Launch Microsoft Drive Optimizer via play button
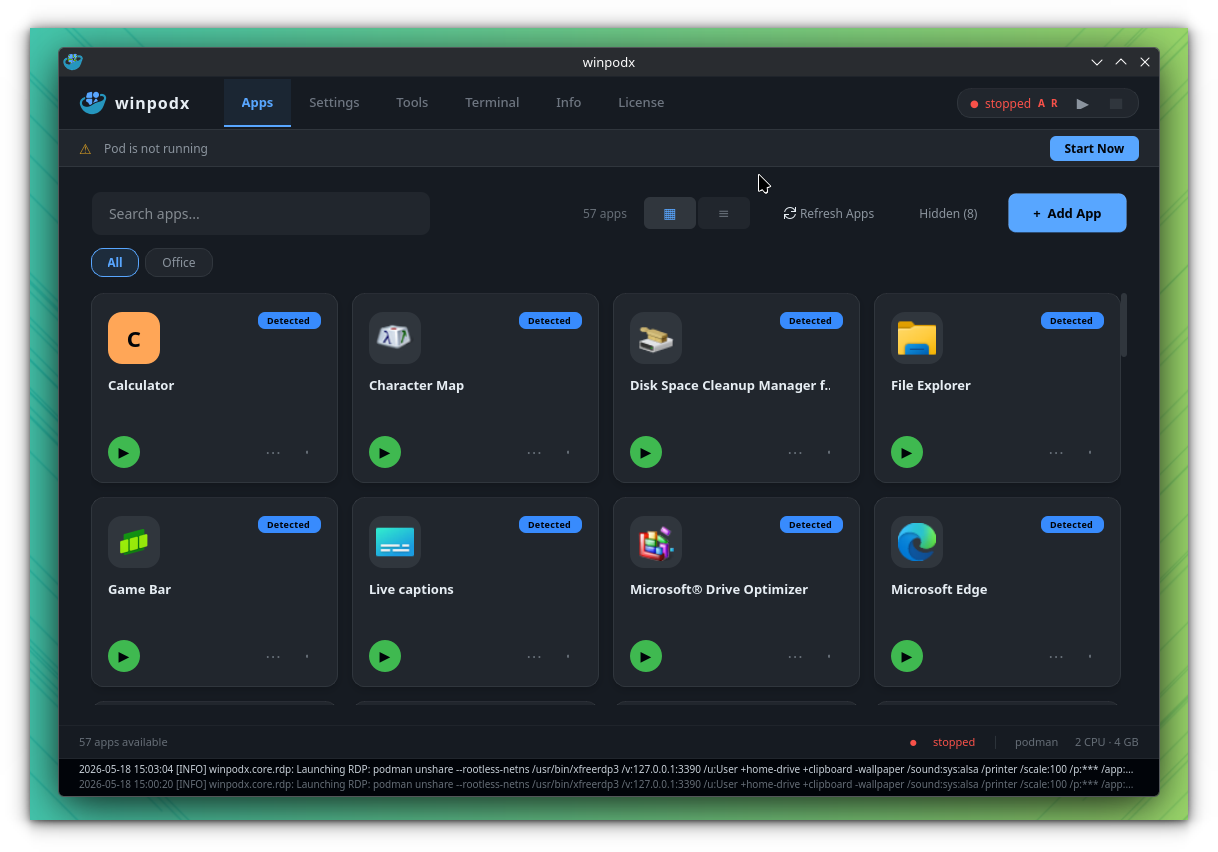The height and width of the screenshot is (852, 1218). pyautogui.click(x=646, y=656)
